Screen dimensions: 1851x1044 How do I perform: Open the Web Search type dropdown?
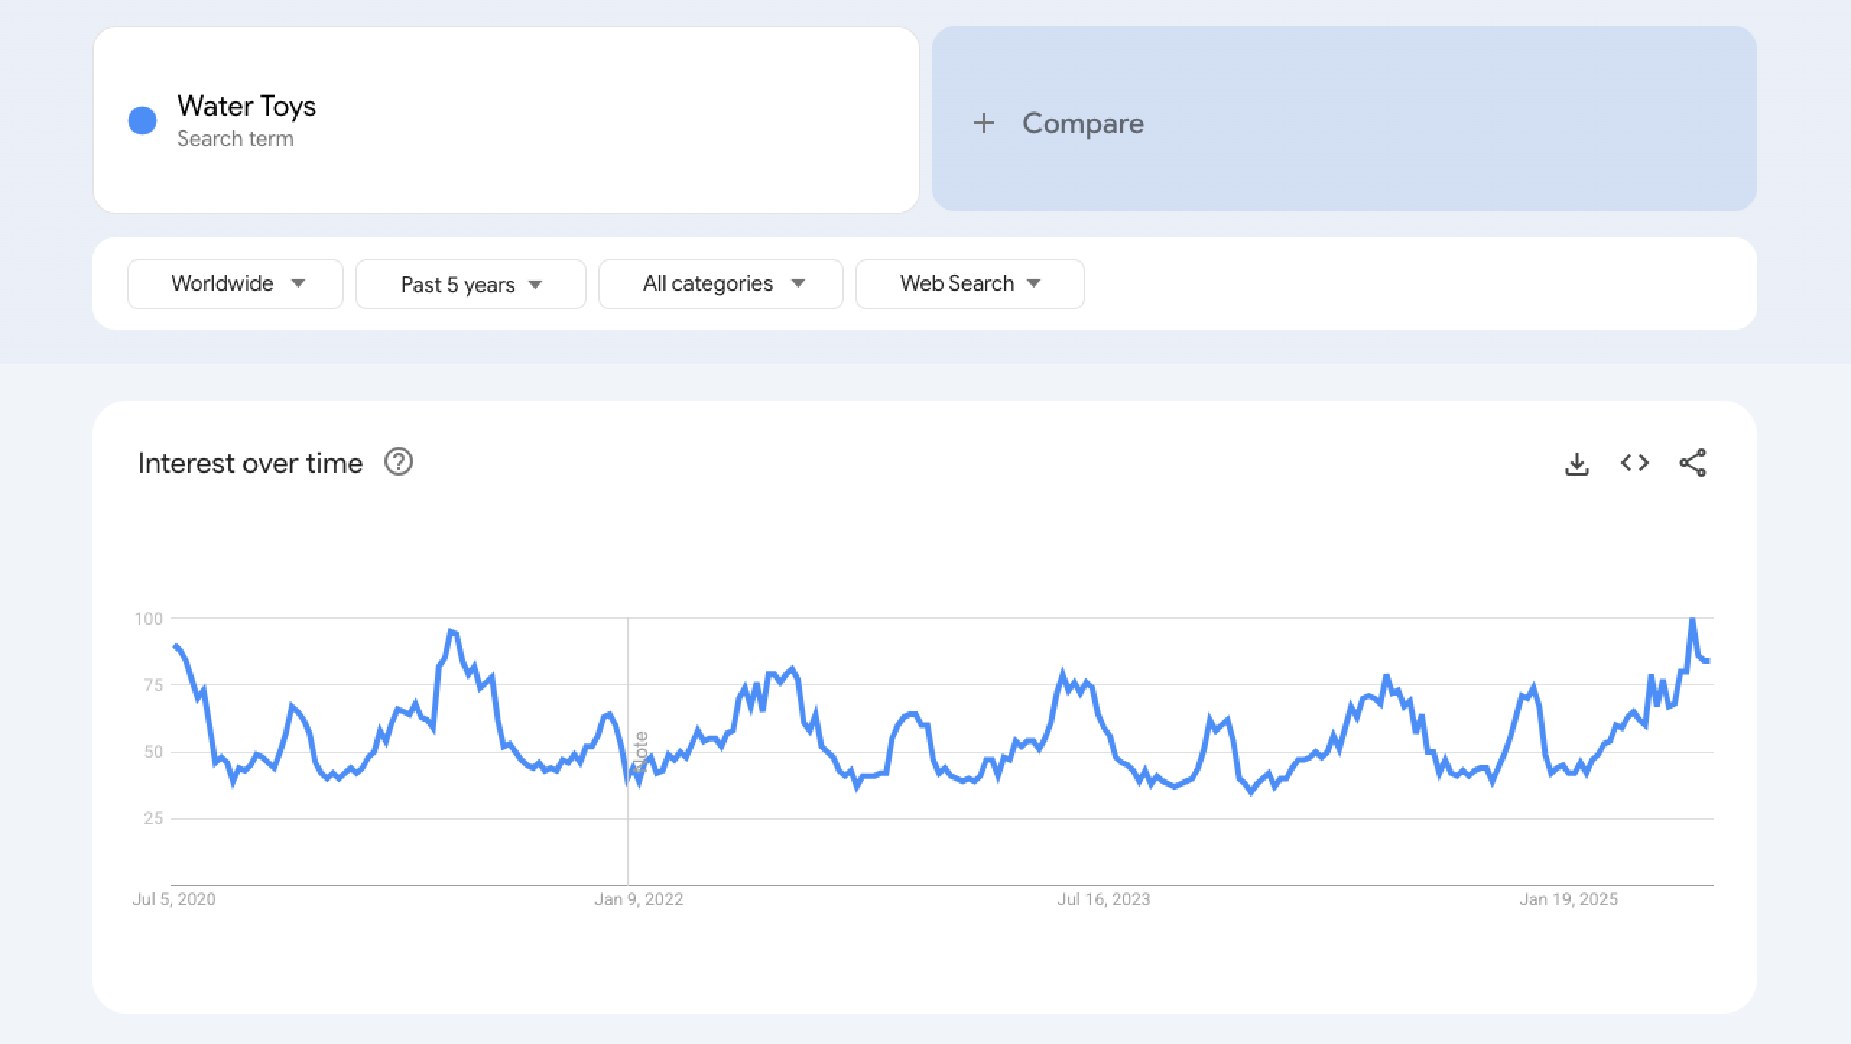pyautogui.click(x=970, y=284)
